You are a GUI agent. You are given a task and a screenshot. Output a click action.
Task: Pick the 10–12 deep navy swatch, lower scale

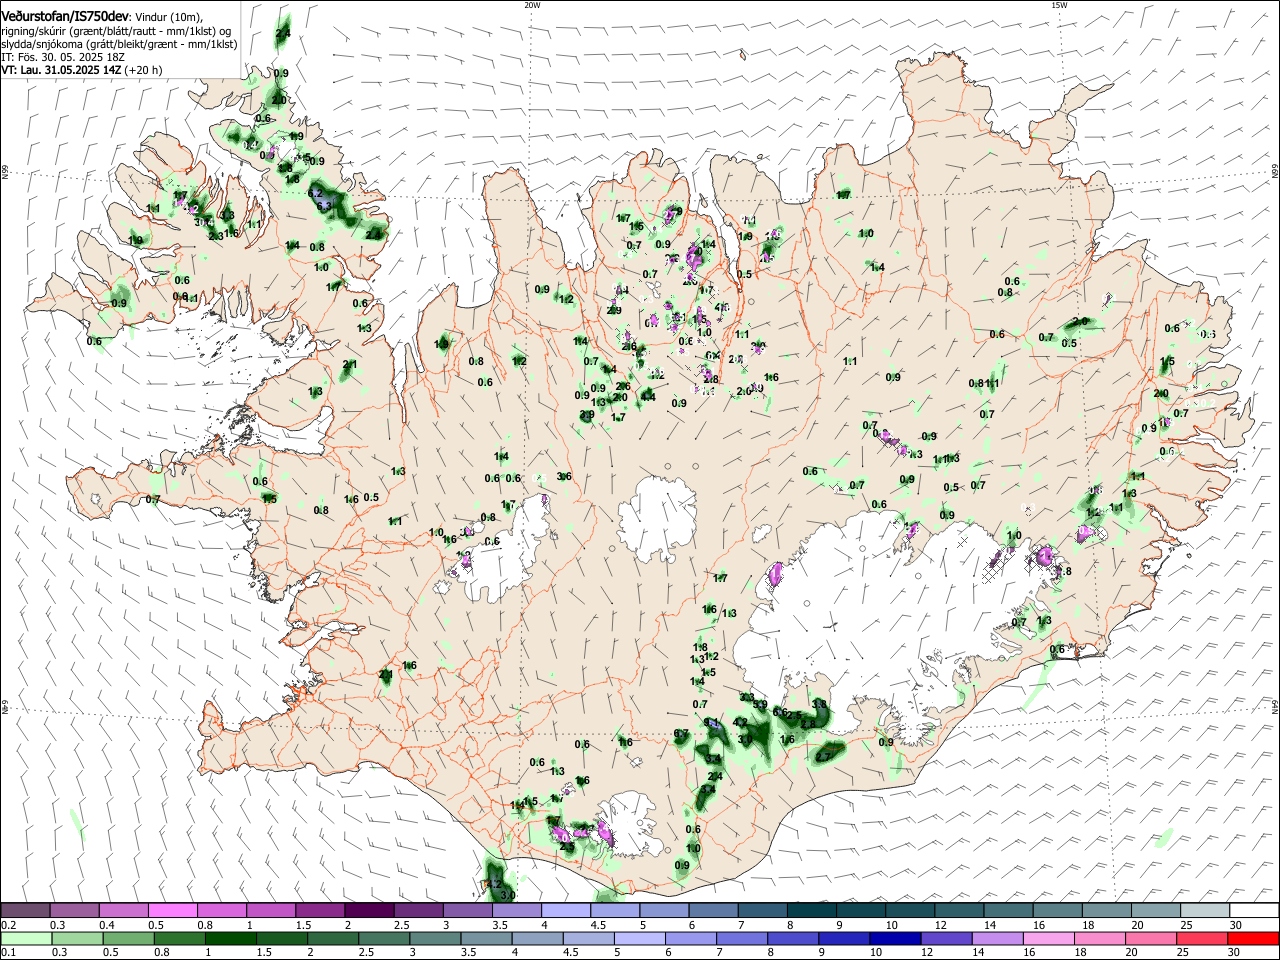click(x=895, y=938)
